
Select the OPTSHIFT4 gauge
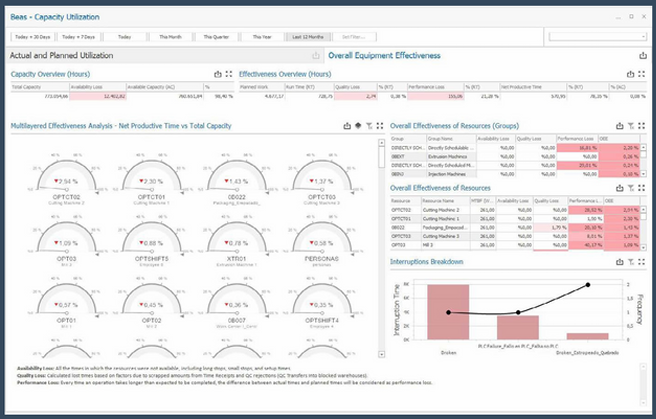click(322, 303)
